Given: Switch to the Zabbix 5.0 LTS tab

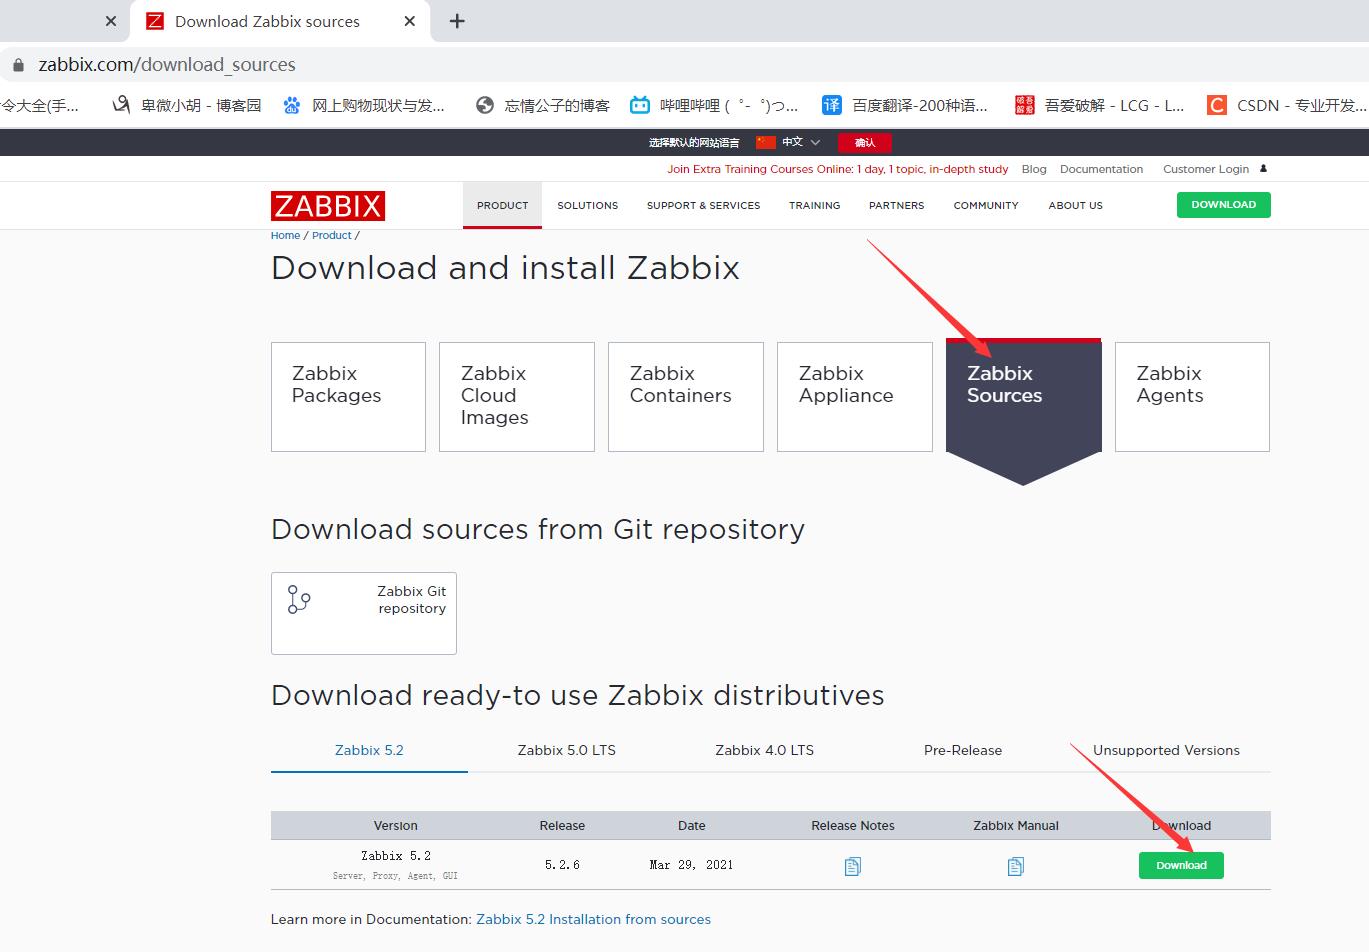Looking at the screenshot, I should pos(567,750).
